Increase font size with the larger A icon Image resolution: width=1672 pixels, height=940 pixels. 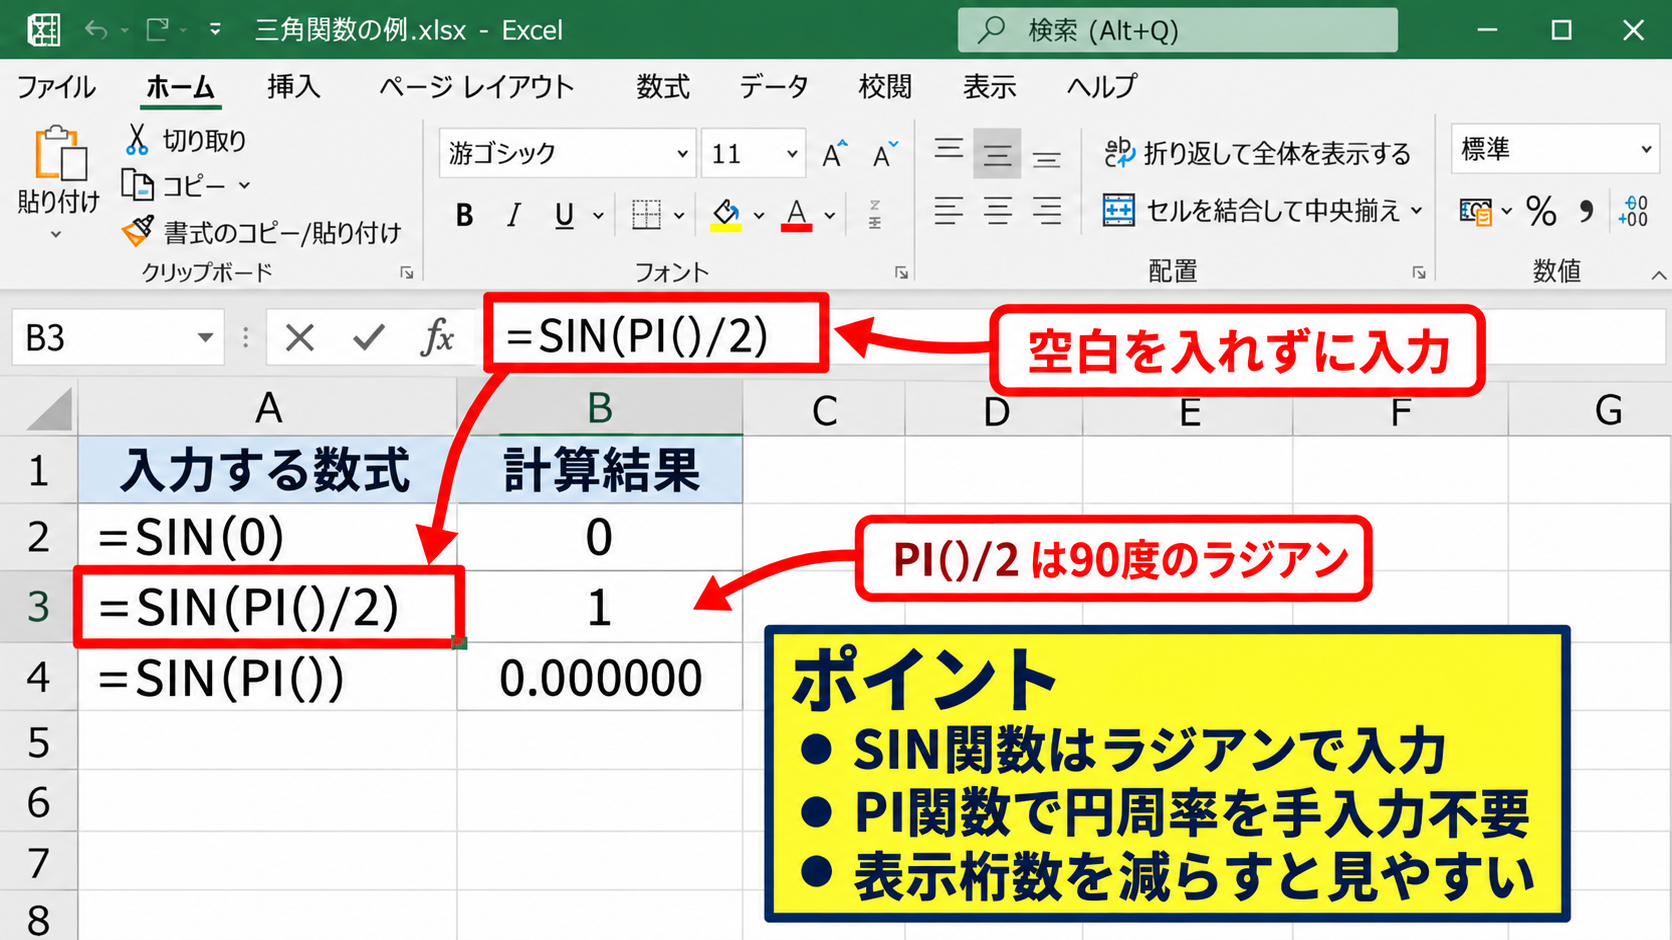point(834,154)
